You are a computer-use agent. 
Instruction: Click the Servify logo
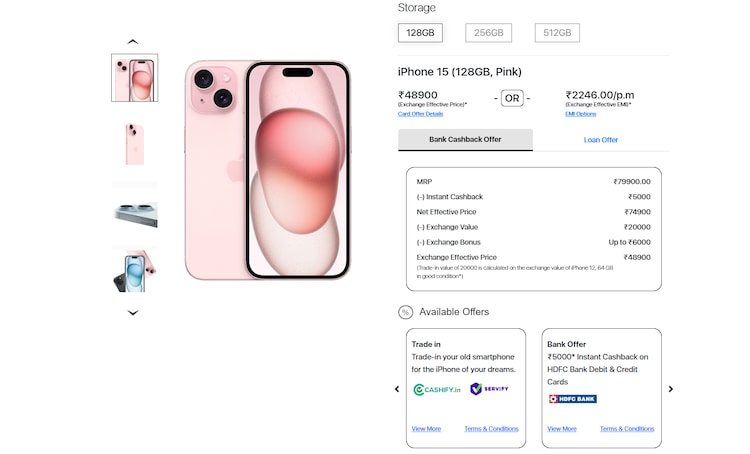[490, 389]
